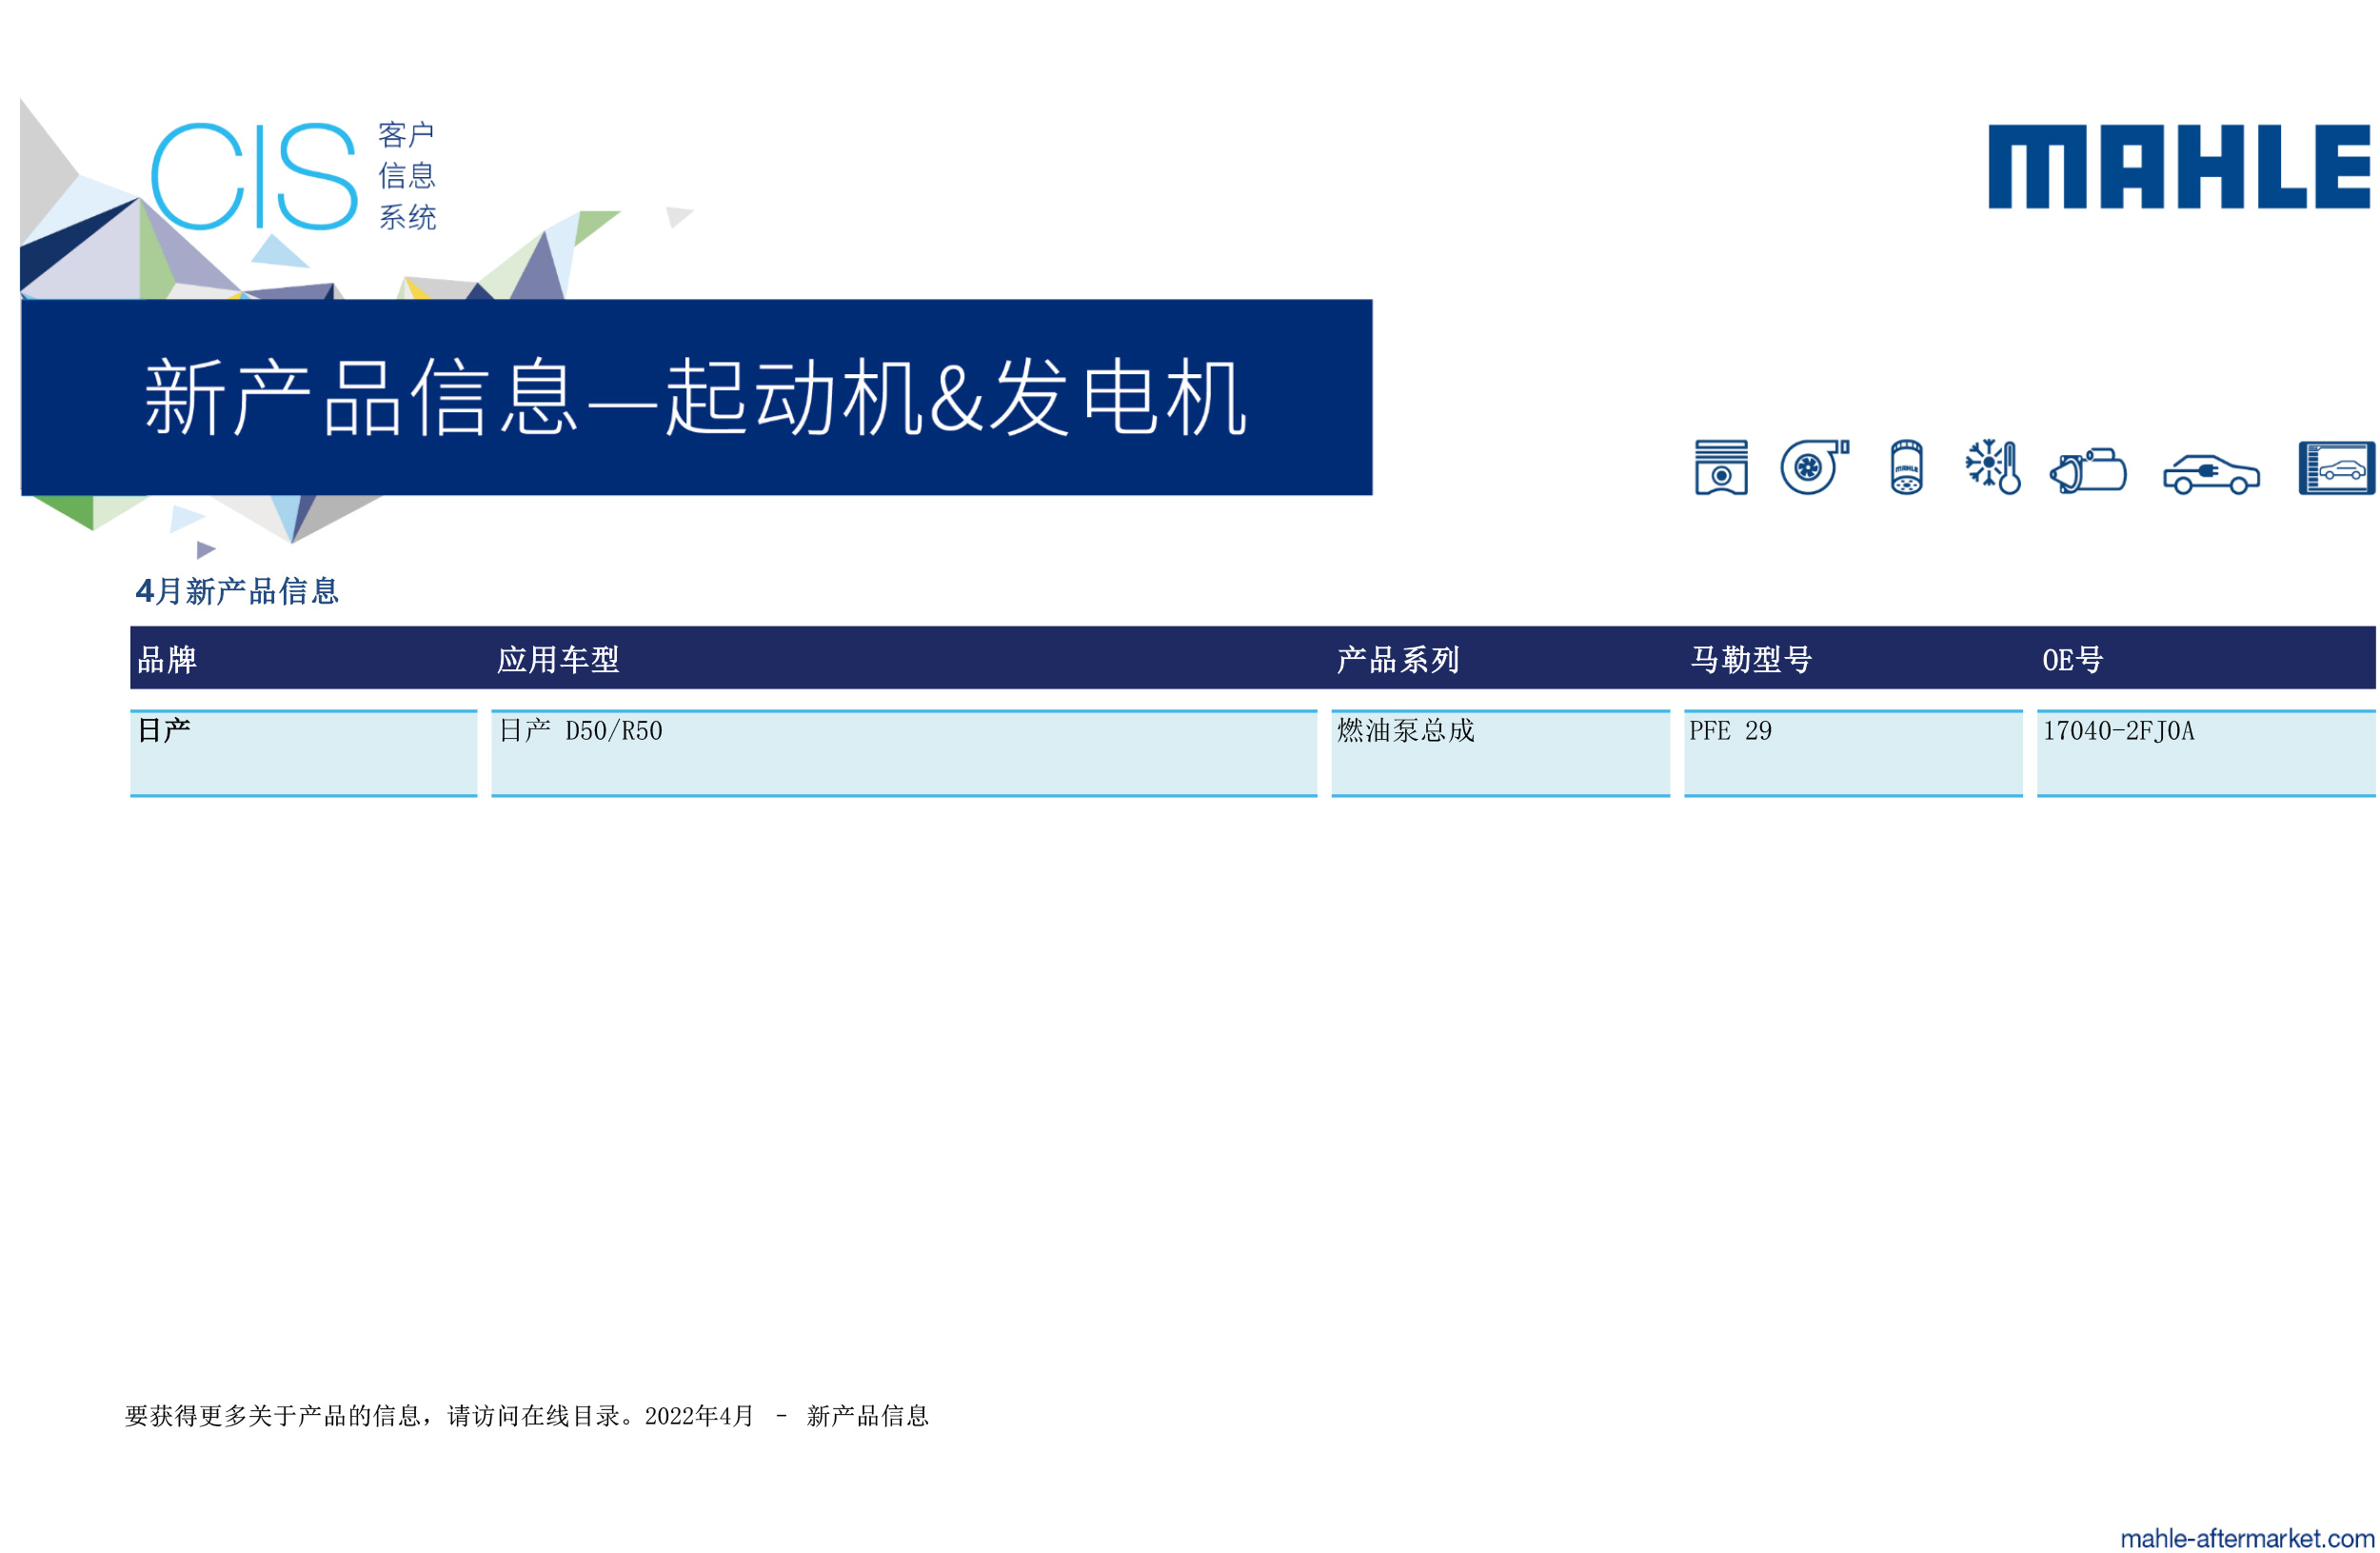Viewport: 2380px width, 1553px height.
Task: Click the vehicle diagnostics screen icon
Action: click(x=2337, y=468)
